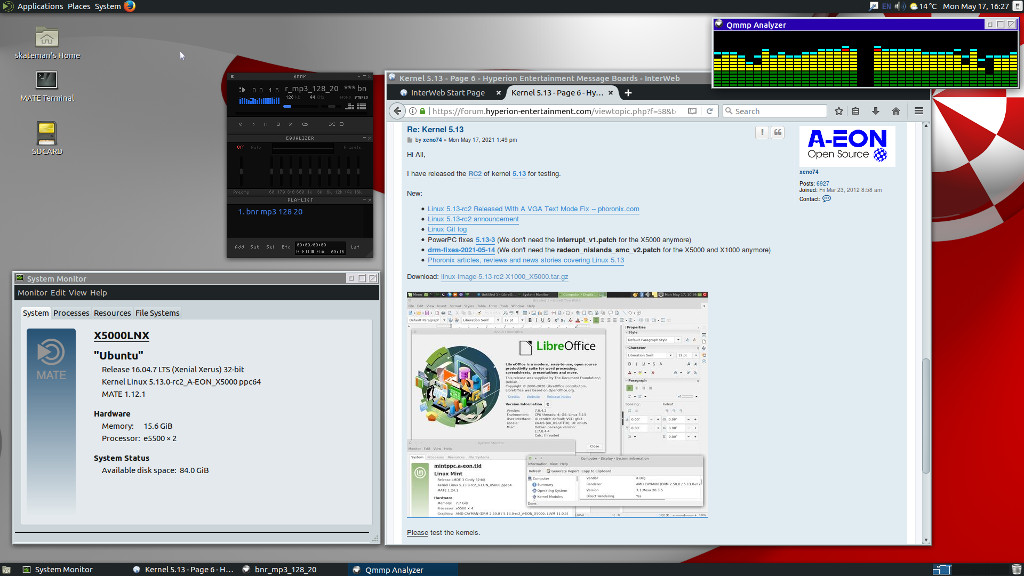Reload the current forum page

tap(709, 111)
